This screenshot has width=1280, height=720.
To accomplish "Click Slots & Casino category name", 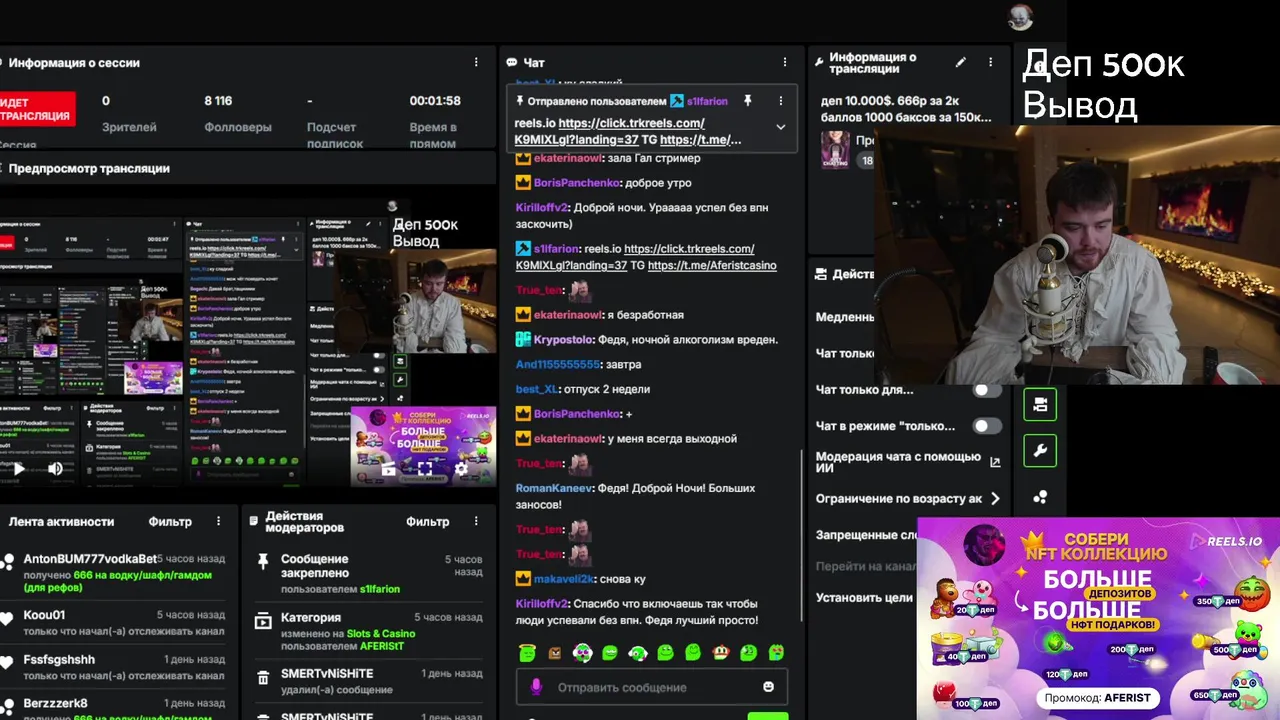I will 381,634.
